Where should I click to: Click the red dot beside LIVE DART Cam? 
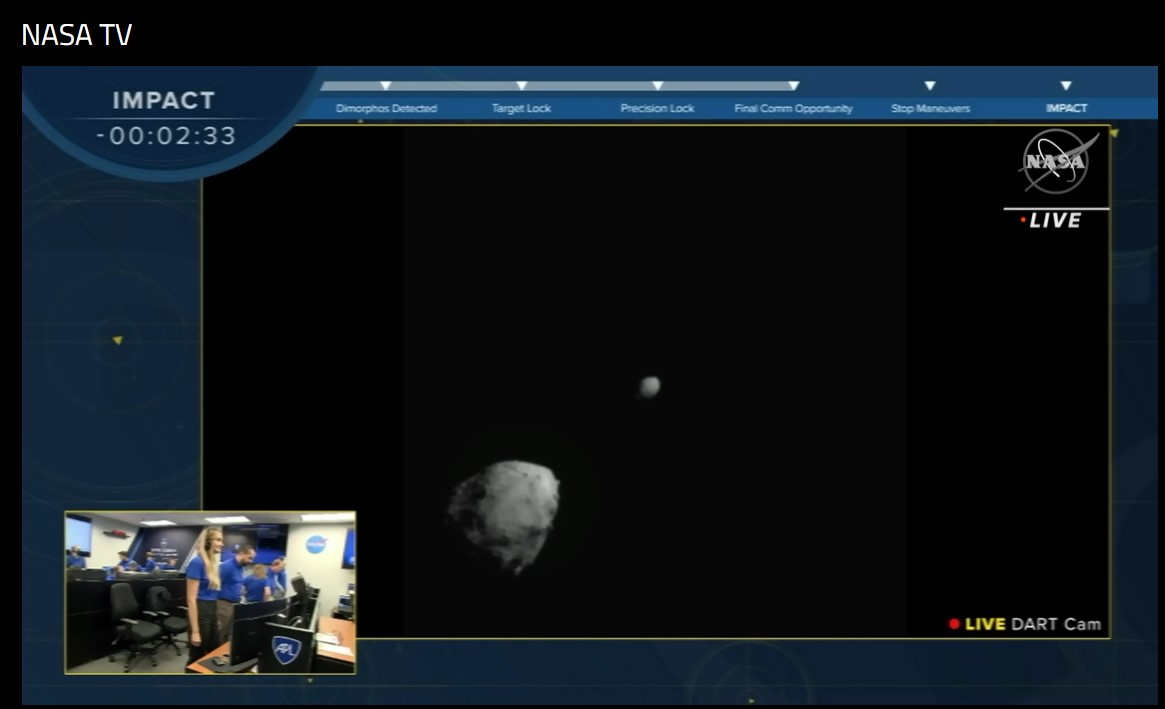(954, 624)
